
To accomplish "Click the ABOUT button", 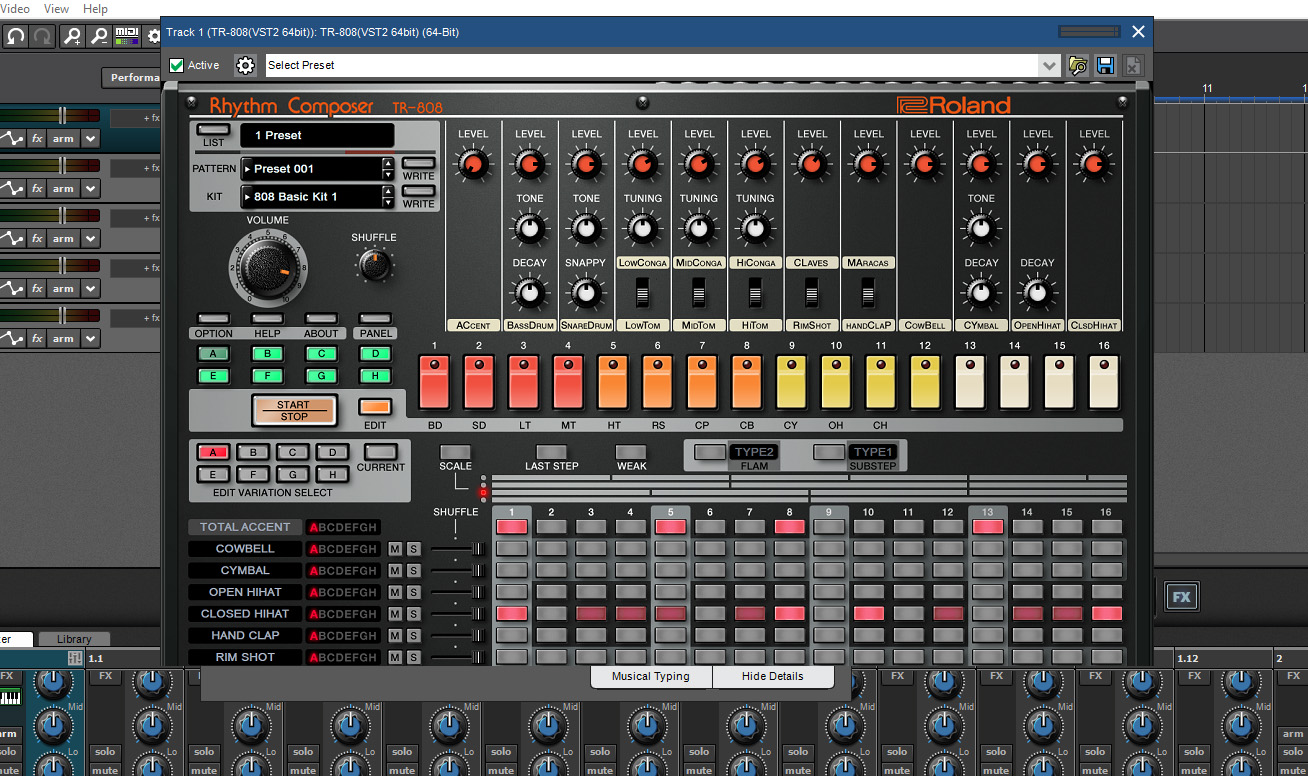I will click(321, 319).
